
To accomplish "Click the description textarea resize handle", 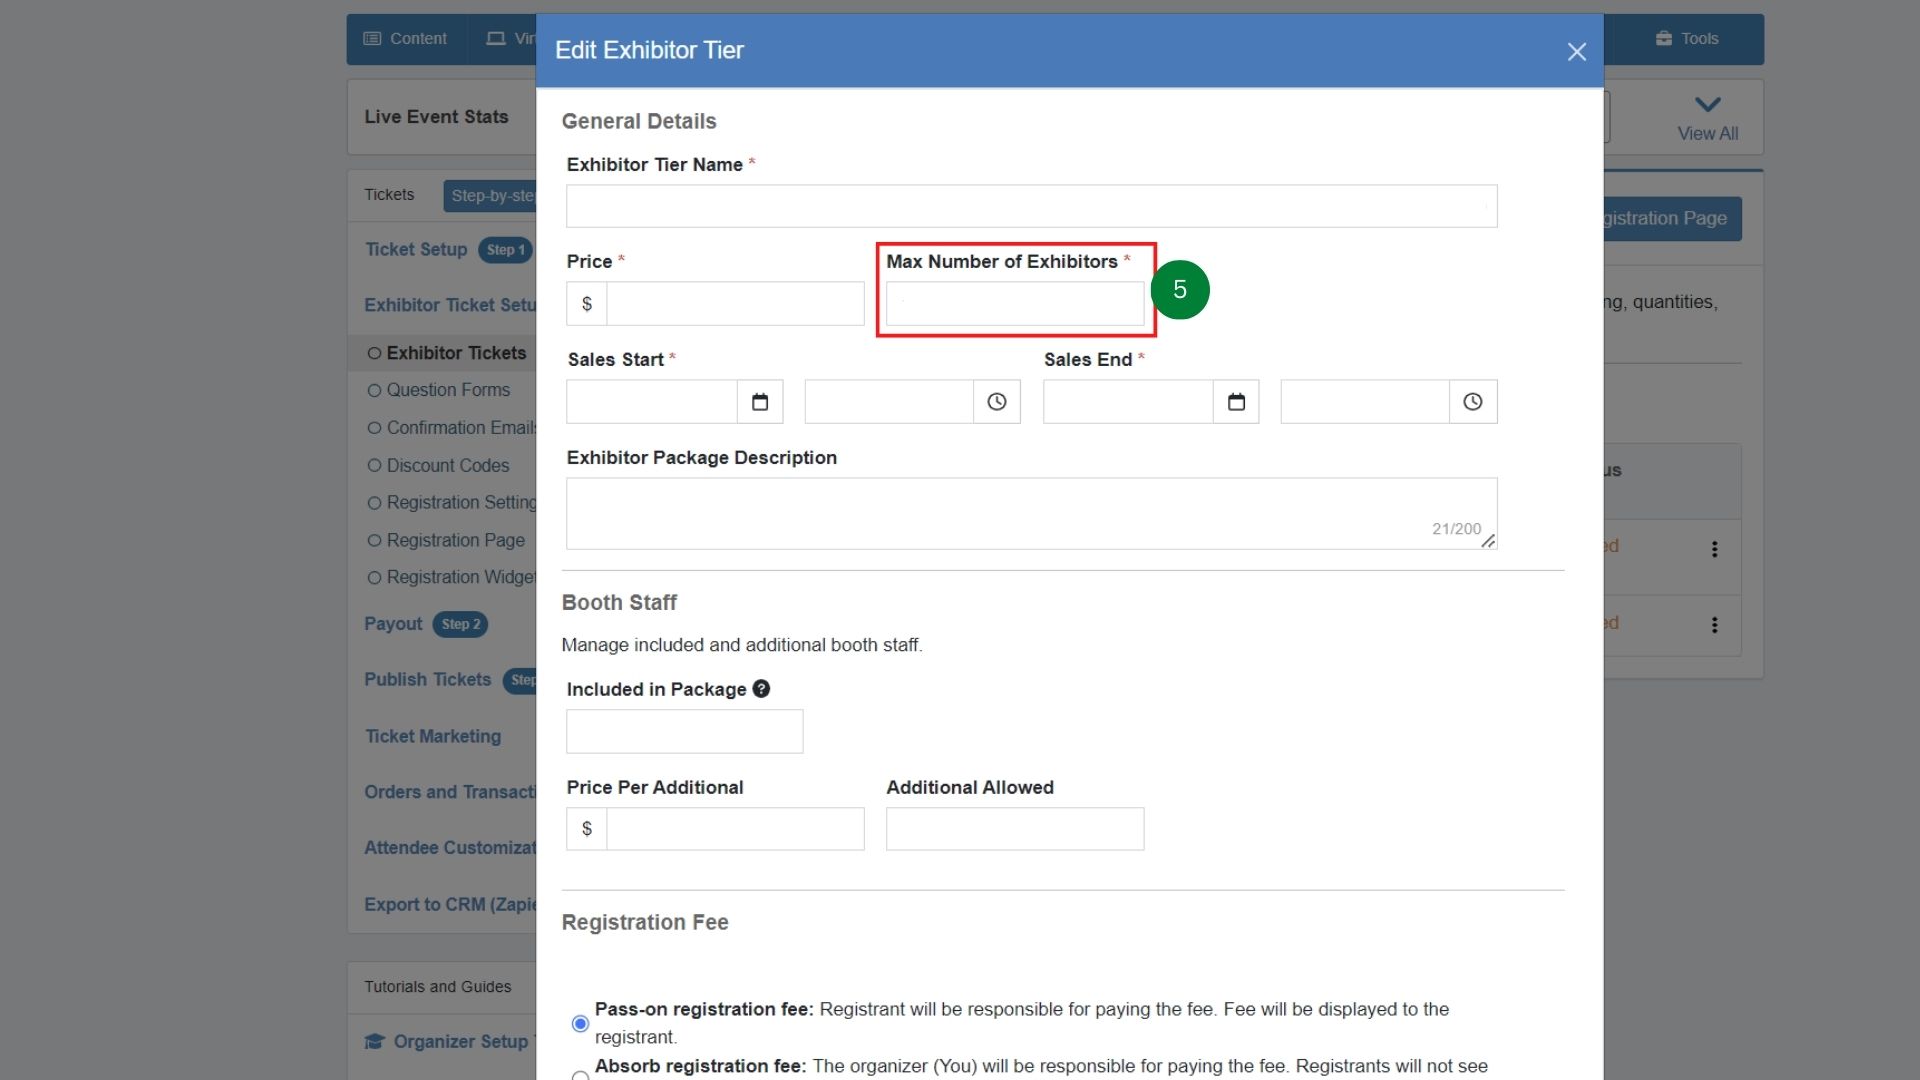I will pyautogui.click(x=1488, y=541).
